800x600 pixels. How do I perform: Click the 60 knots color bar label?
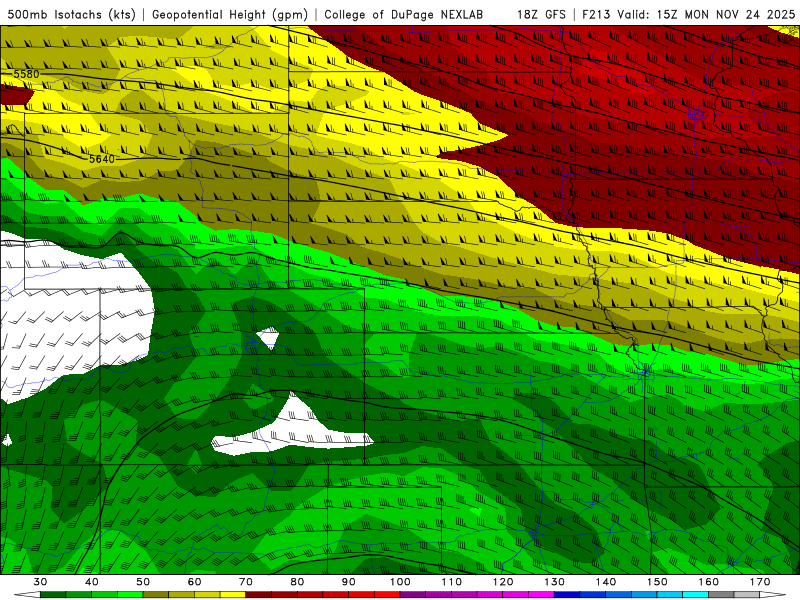194,582
